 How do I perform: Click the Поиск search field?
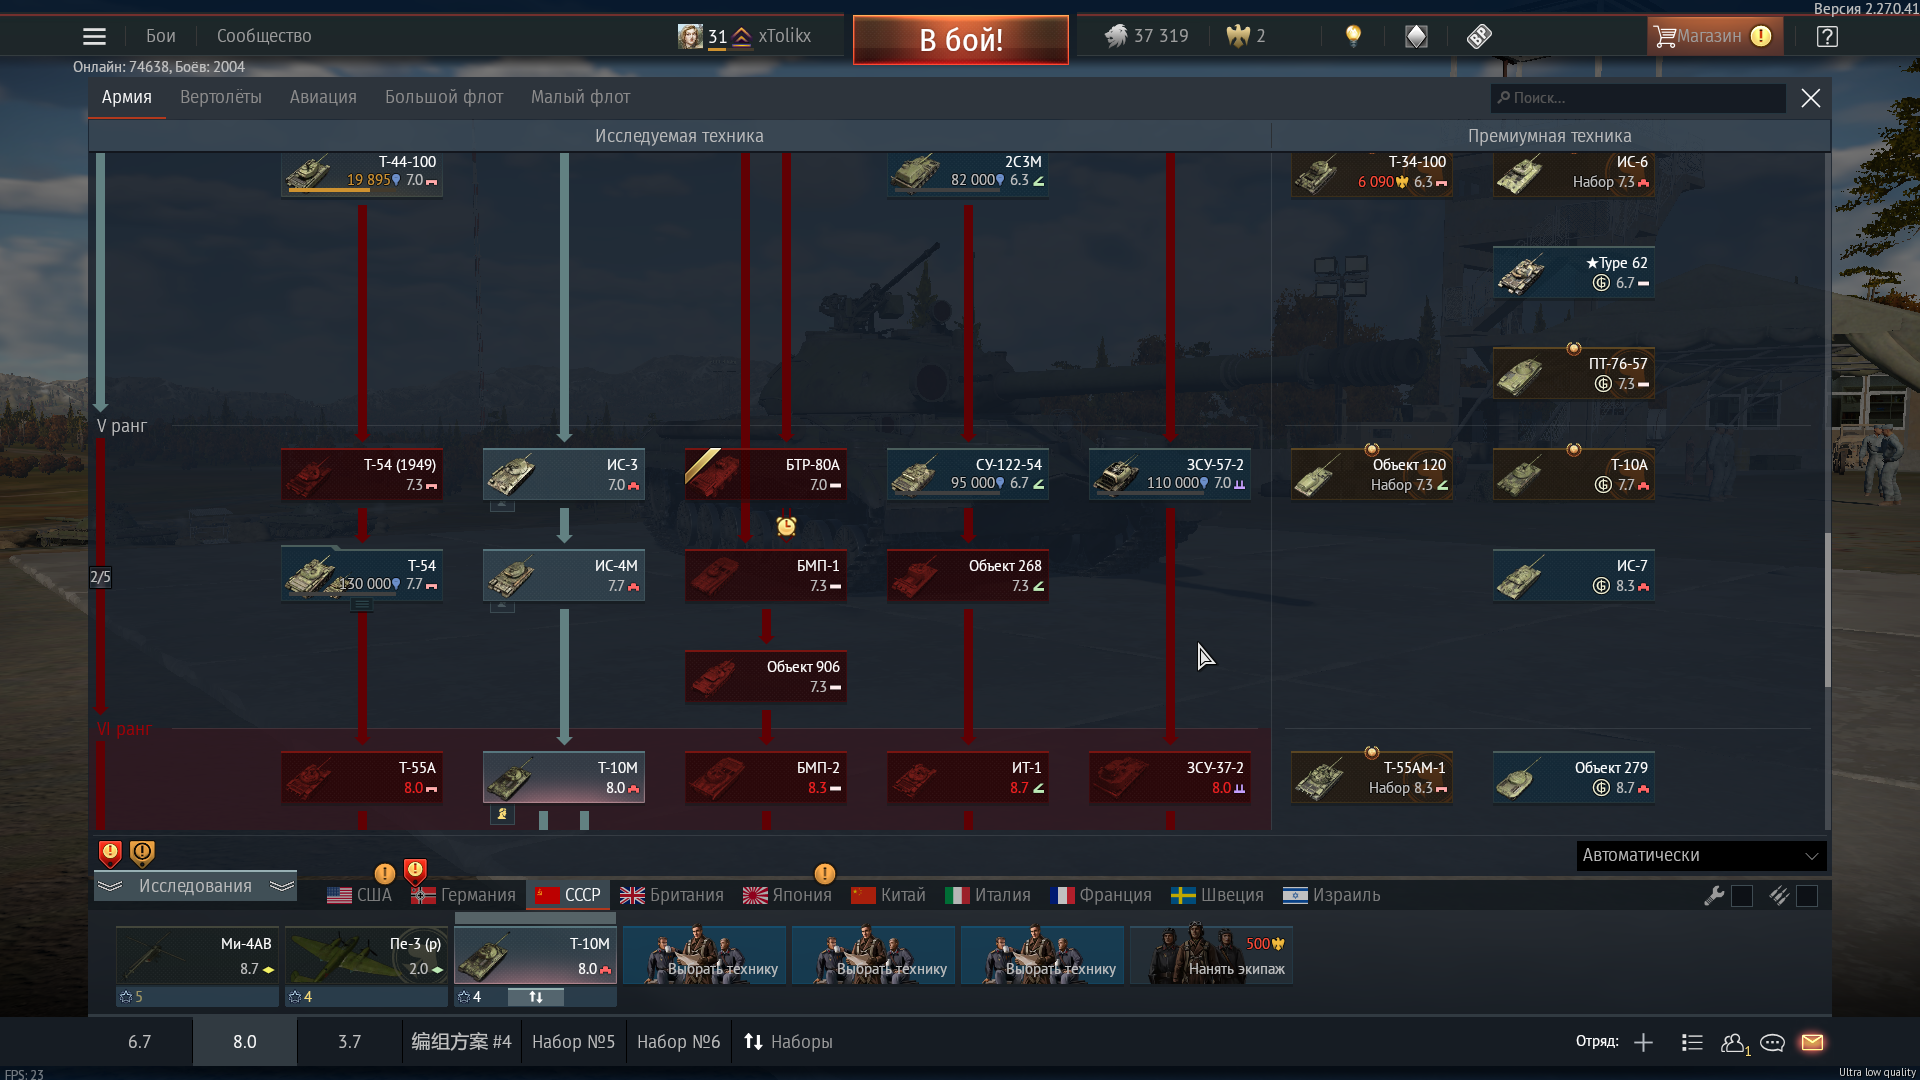[1638, 98]
